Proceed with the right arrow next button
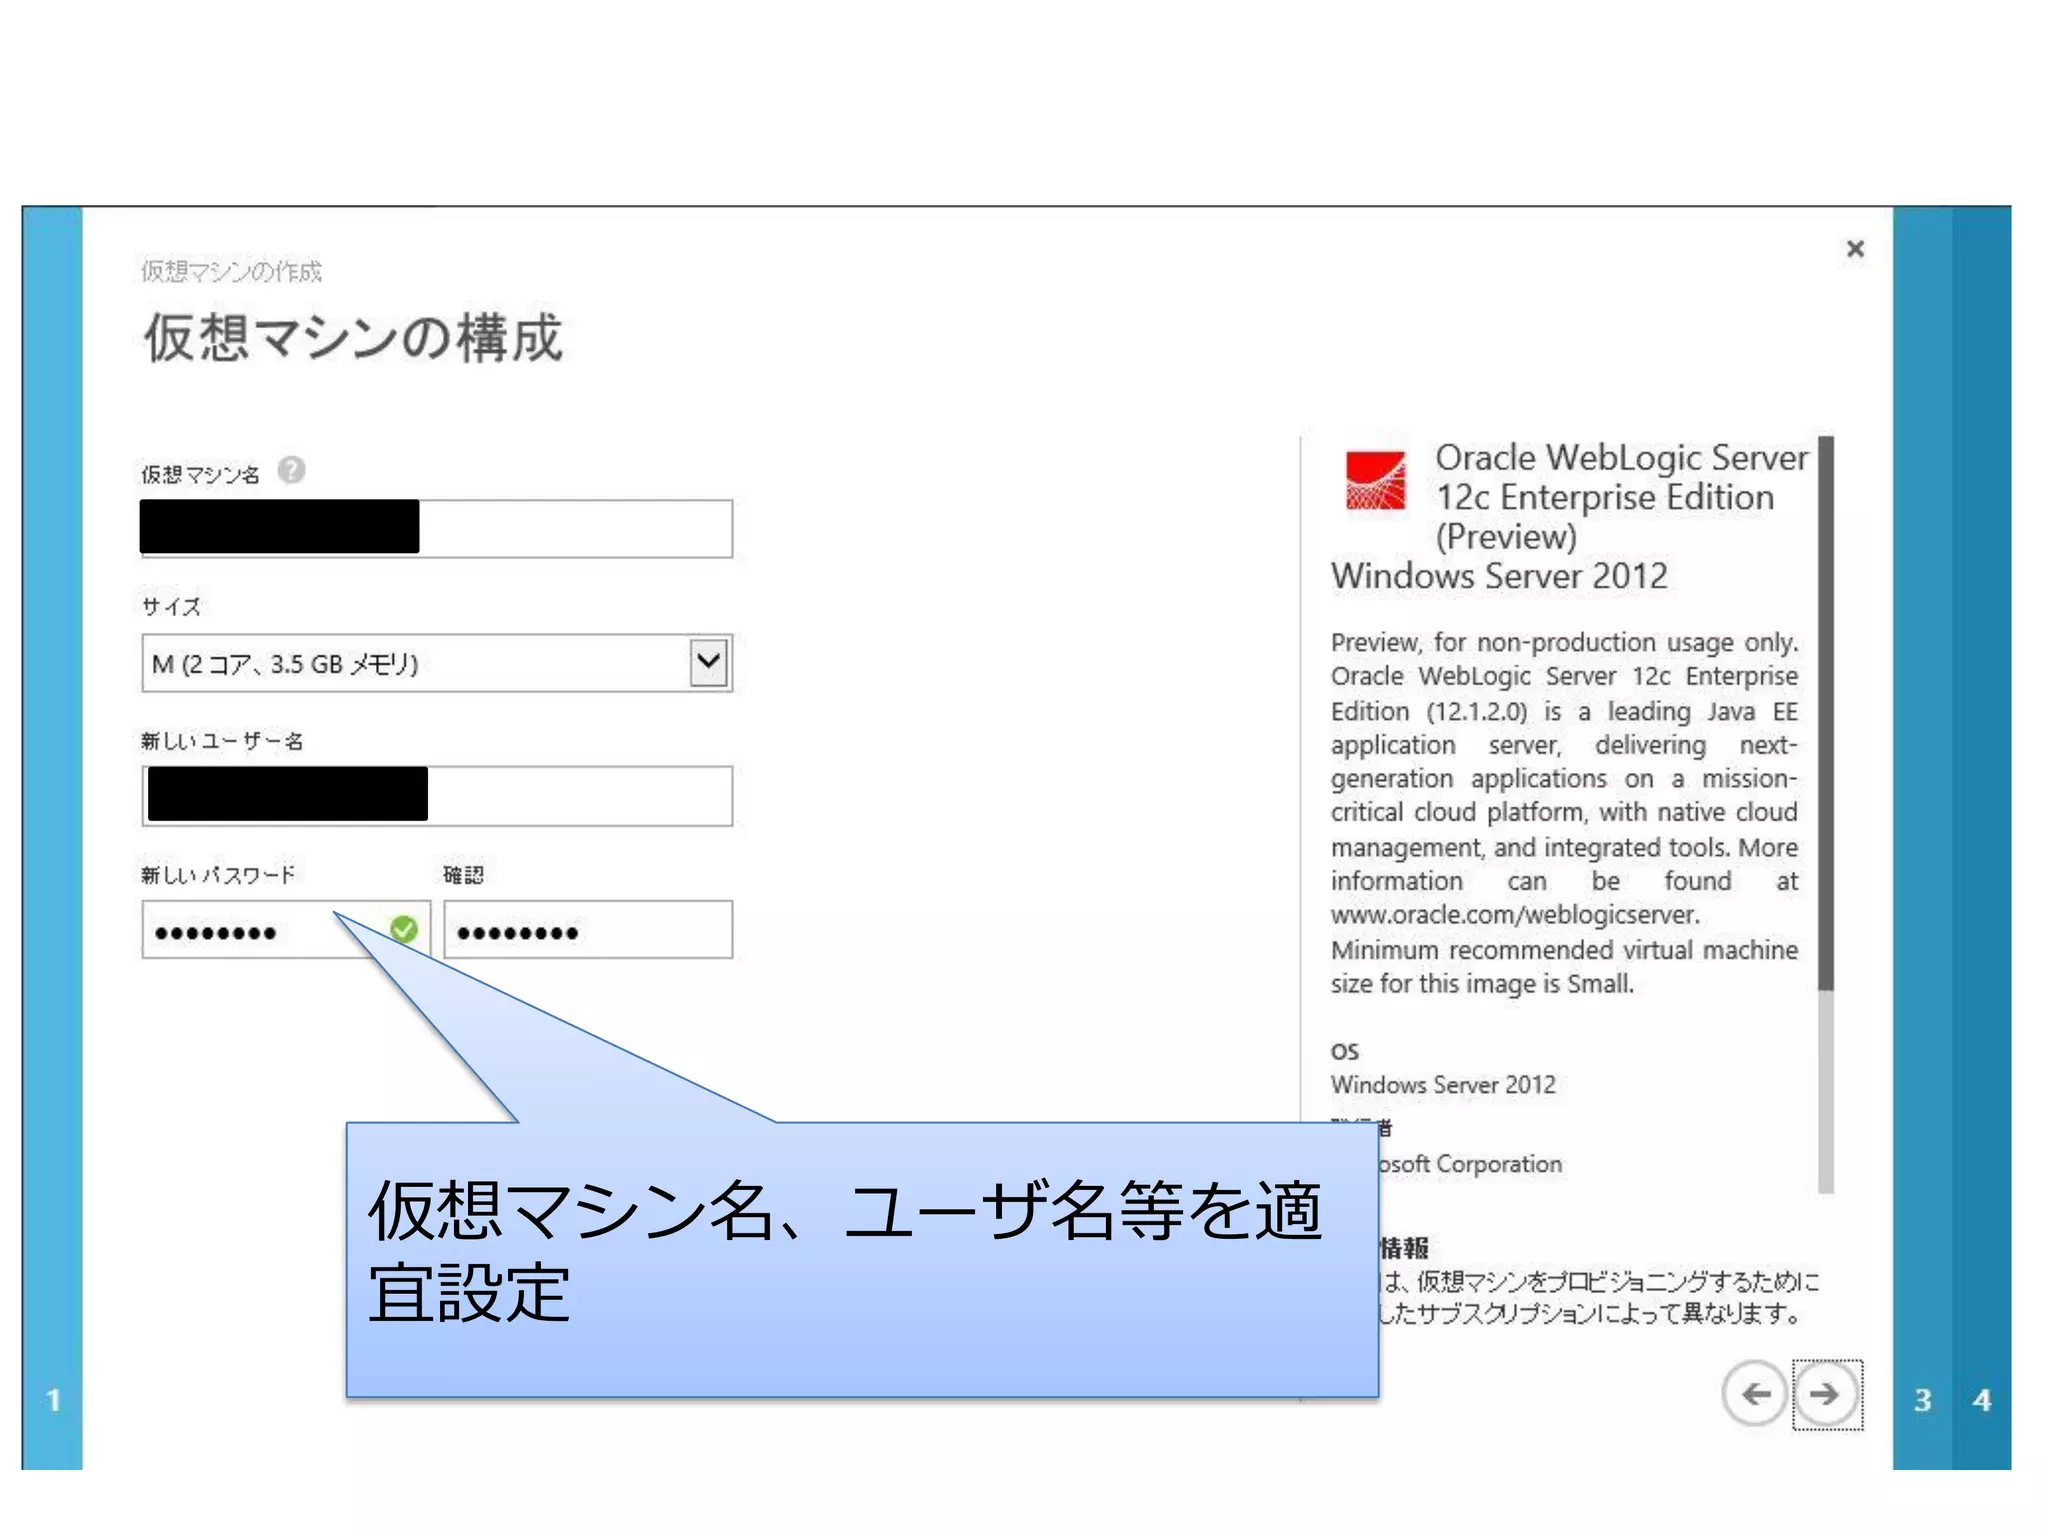 pos(1826,1394)
